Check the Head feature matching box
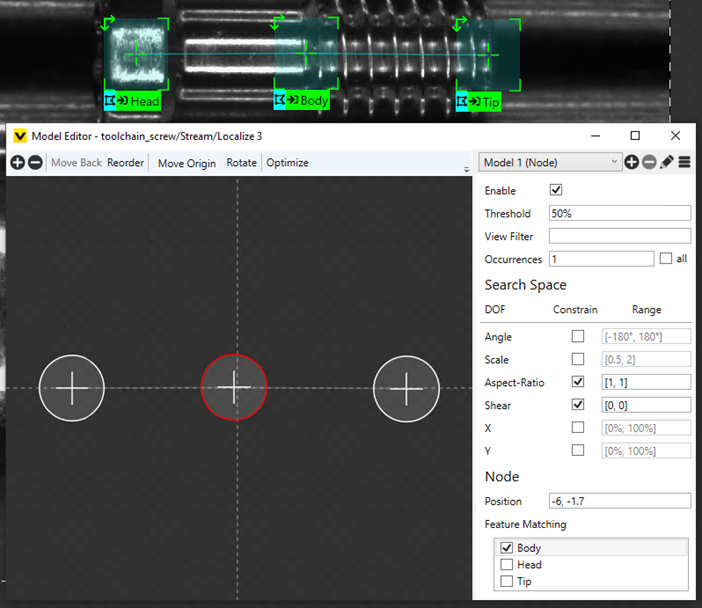 [506, 565]
